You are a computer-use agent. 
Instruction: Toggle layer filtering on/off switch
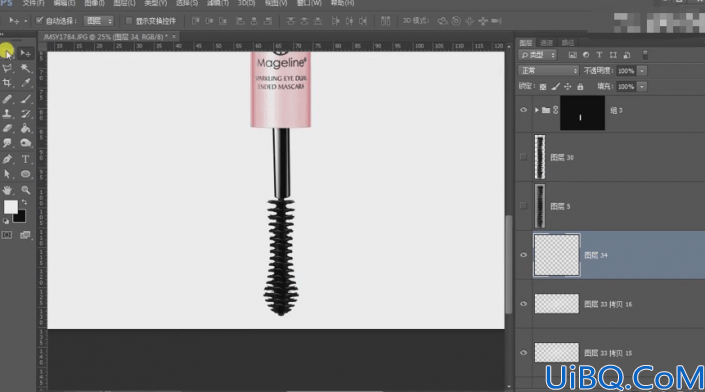645,55
